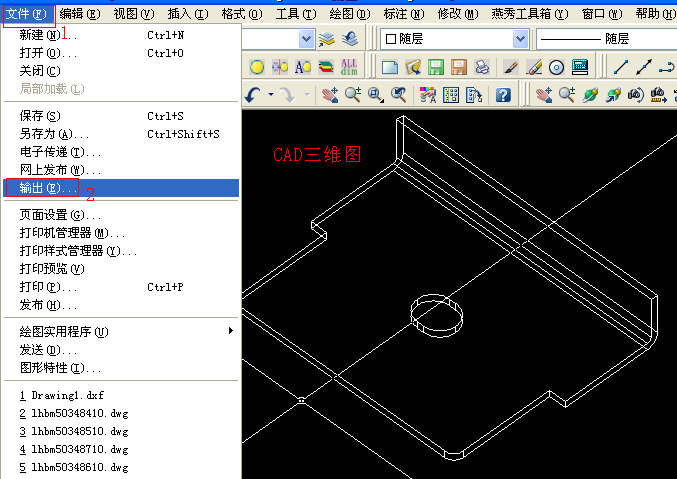Click the paintbrush icon
Image resolution: width=677 pixels, height=479 pixels.
click(x=511, y=67)
